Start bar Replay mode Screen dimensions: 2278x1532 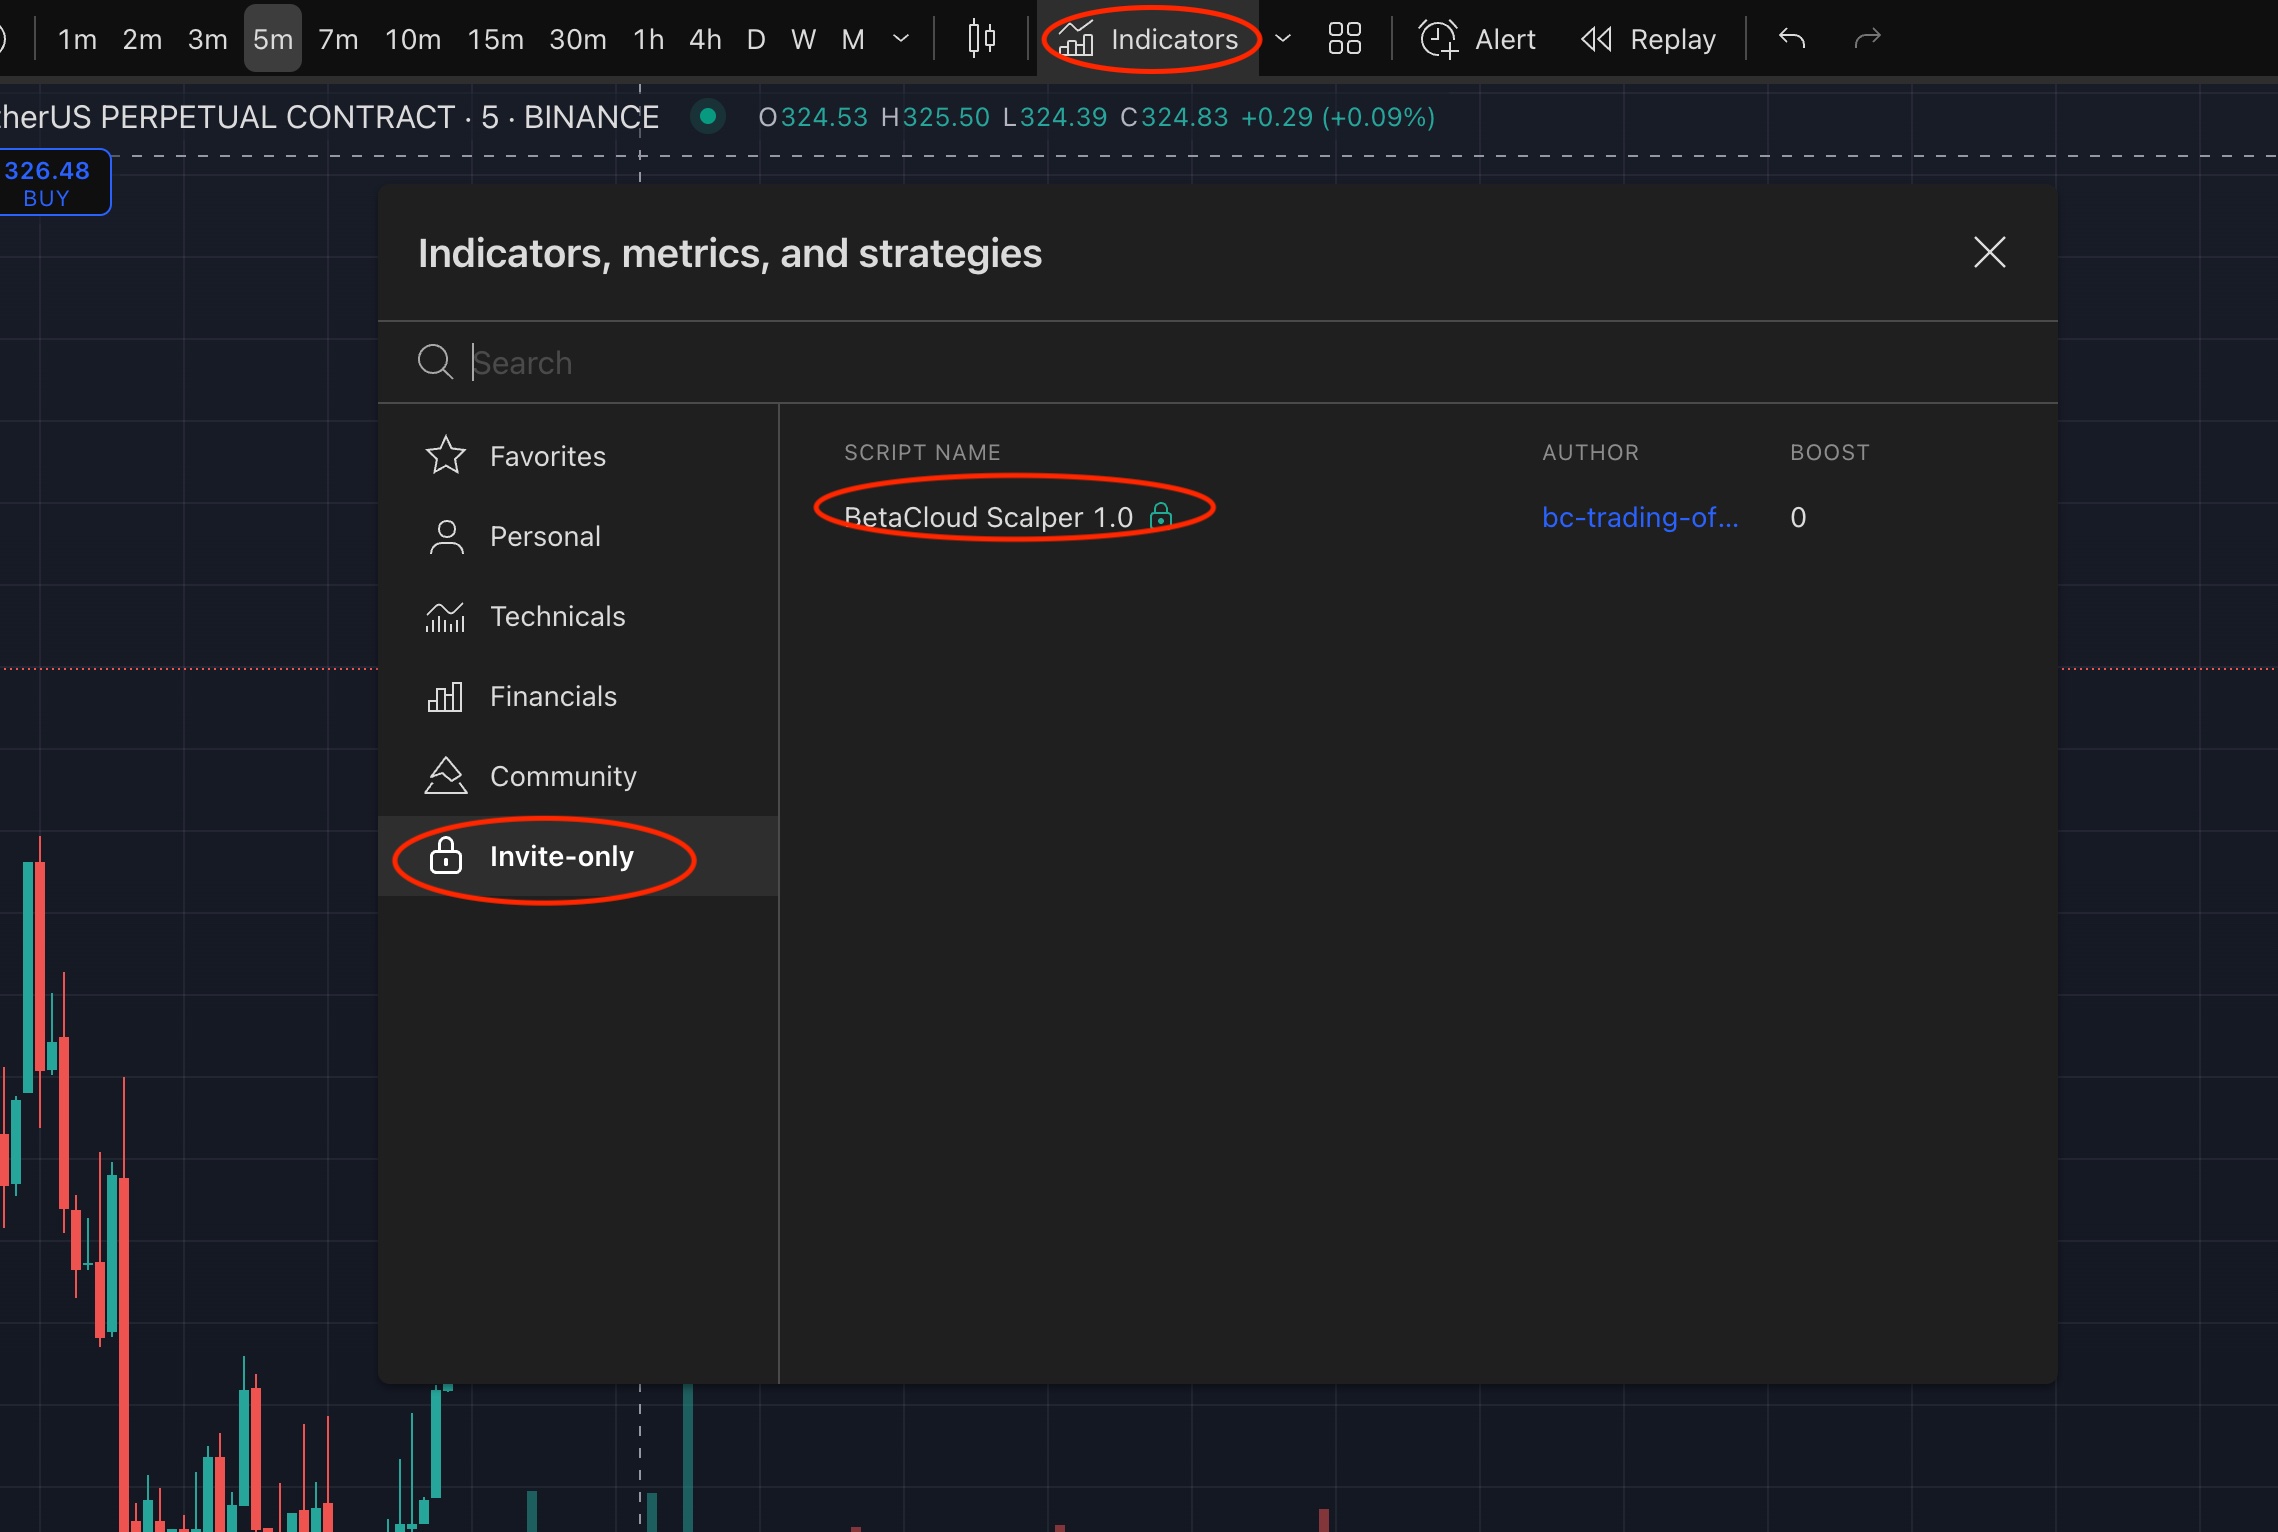1648,39
